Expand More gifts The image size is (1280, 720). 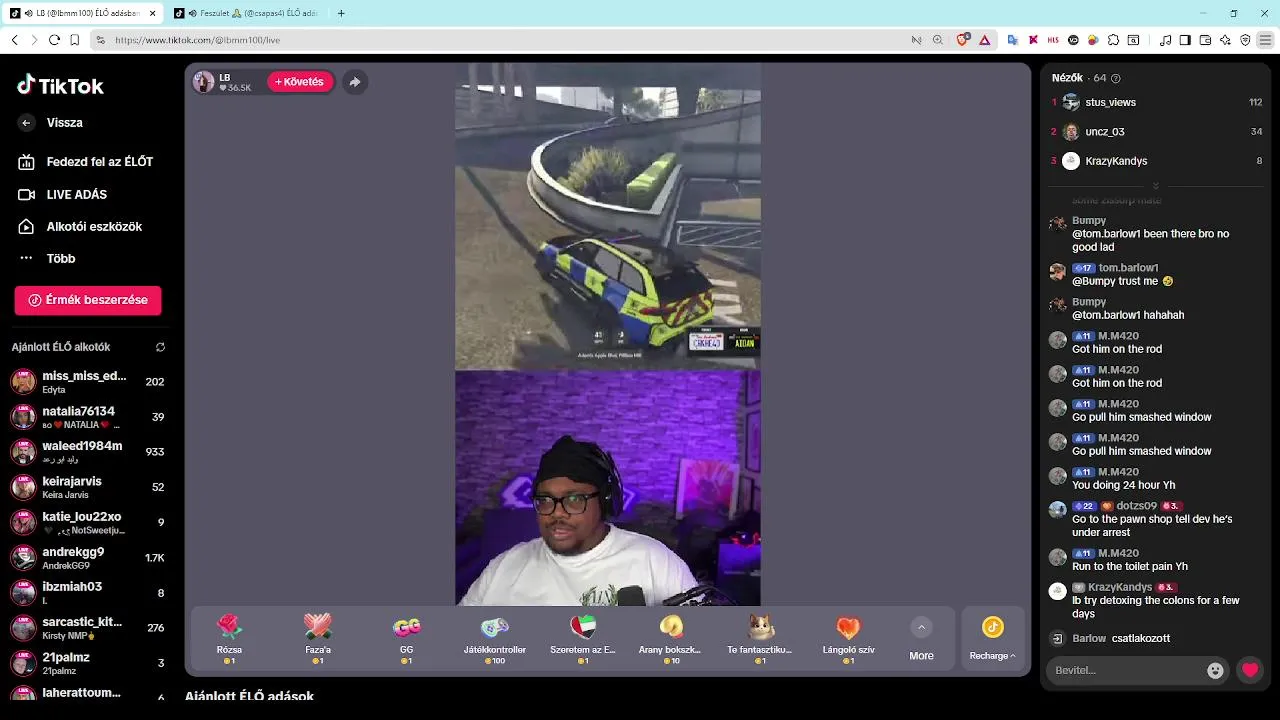pos(921,640)
